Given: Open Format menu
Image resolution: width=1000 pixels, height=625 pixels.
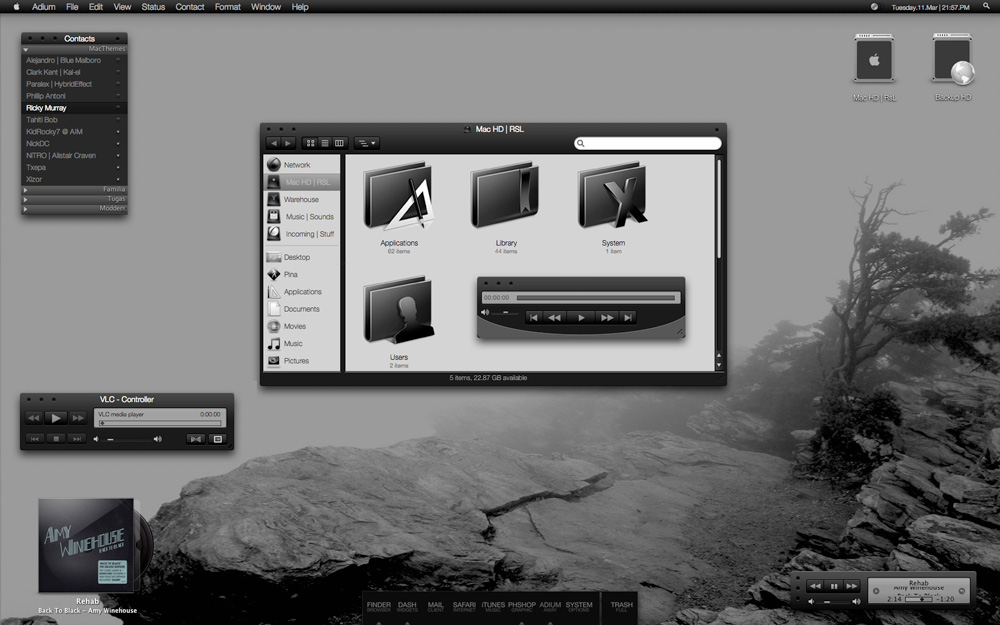Looking at the screenshot, I should 228,6.
